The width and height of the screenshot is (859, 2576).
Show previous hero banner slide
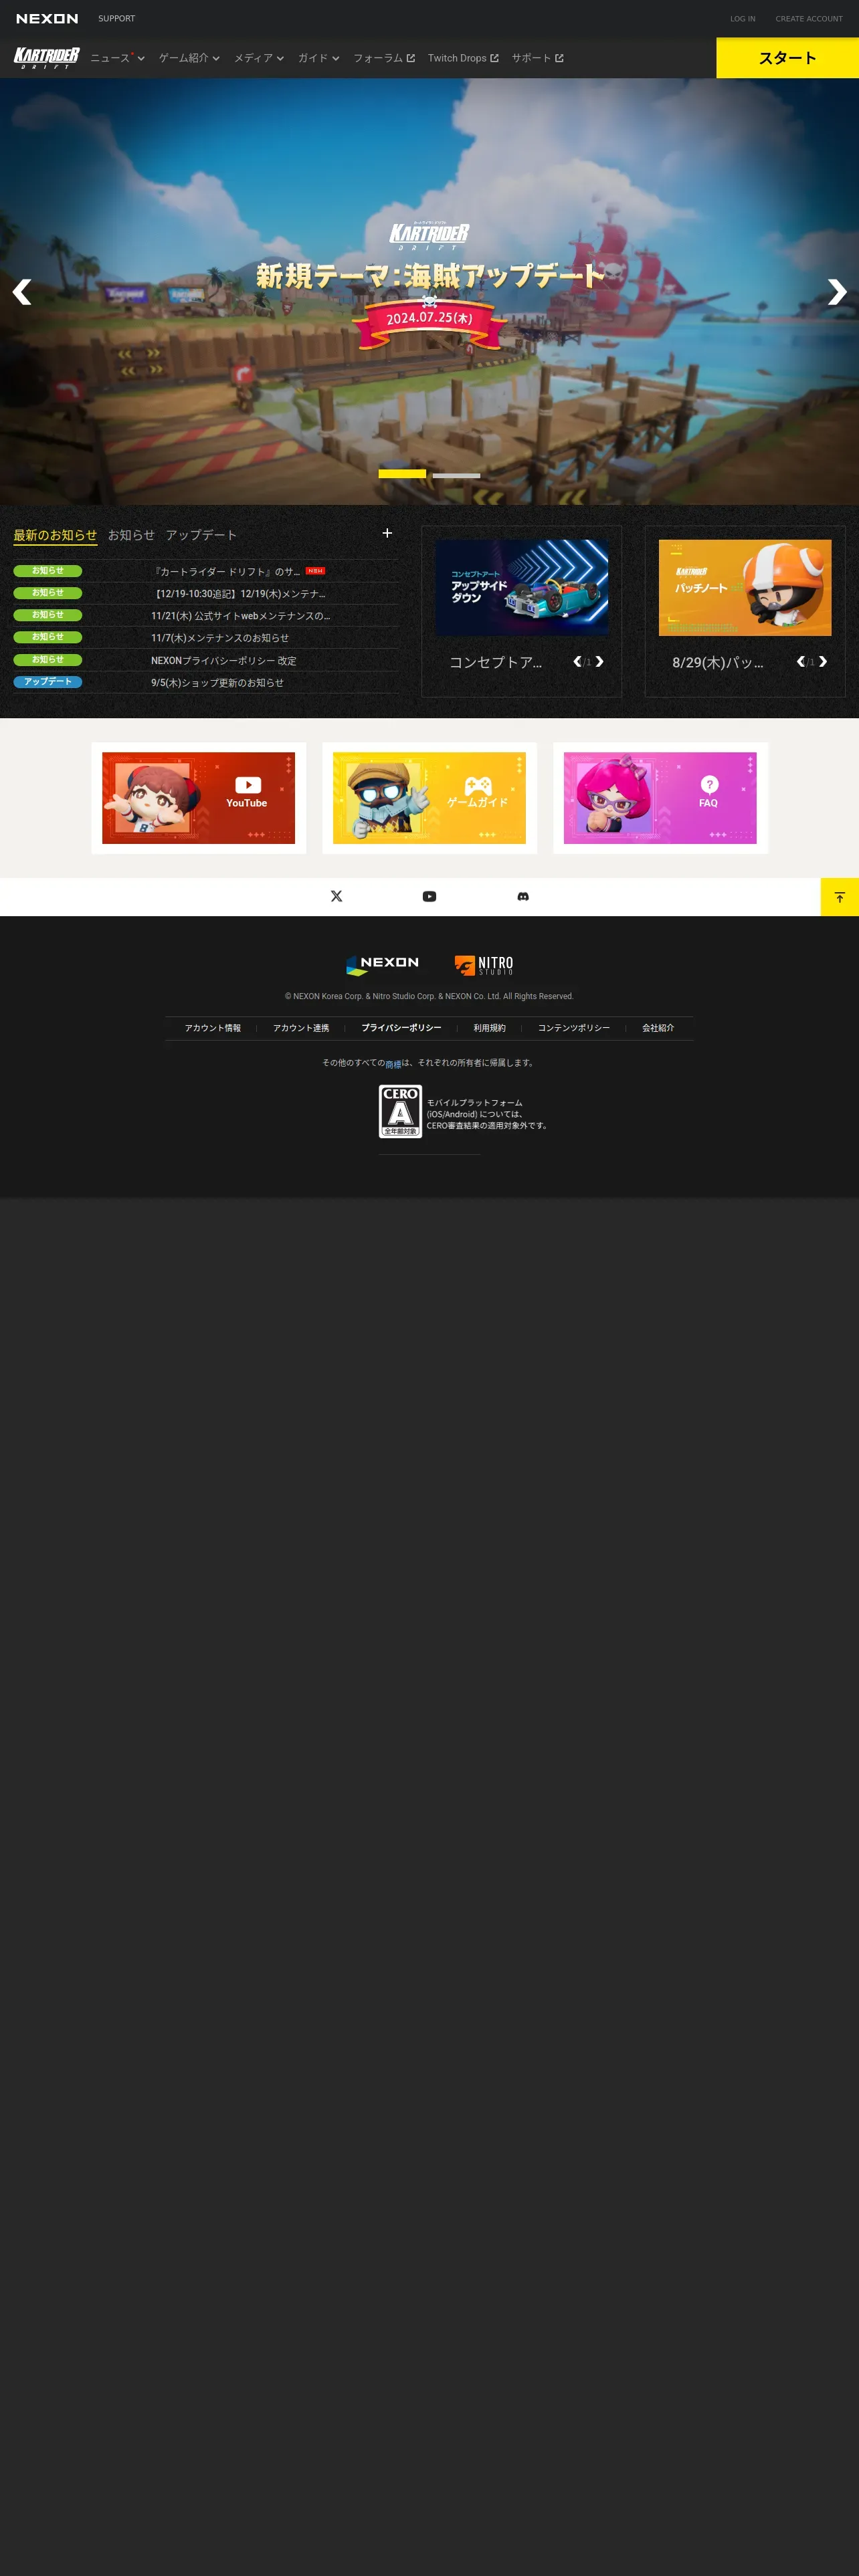tap(22, 292)
